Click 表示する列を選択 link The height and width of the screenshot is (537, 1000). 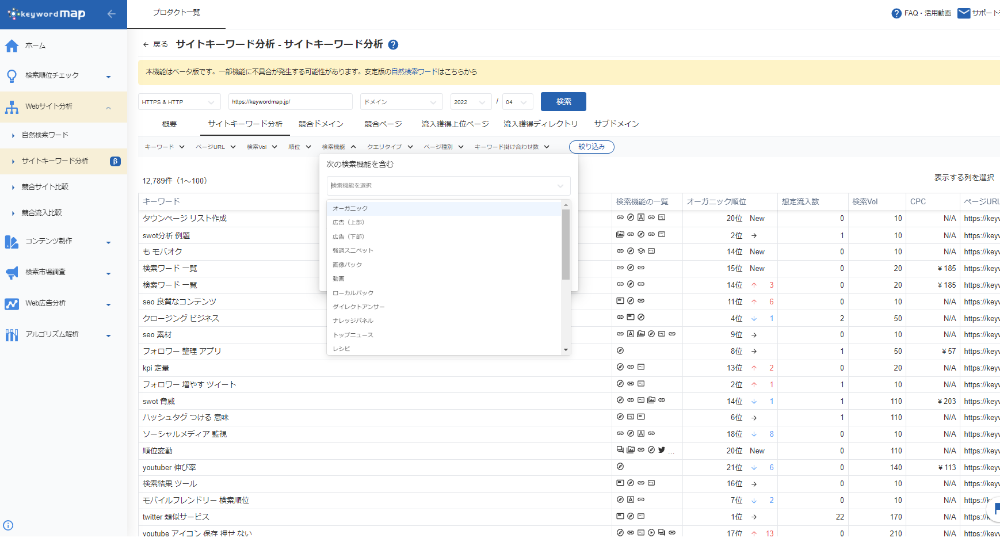(964, 178)
